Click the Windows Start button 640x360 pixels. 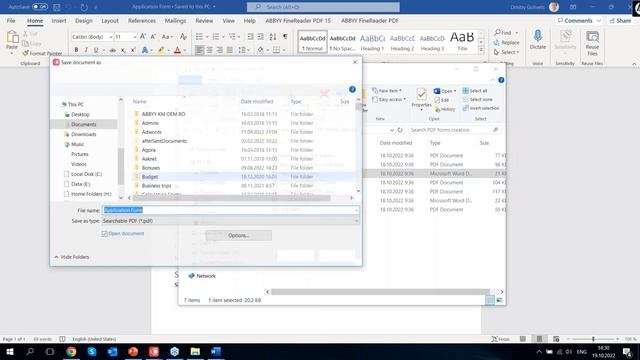tap(9, 351)
